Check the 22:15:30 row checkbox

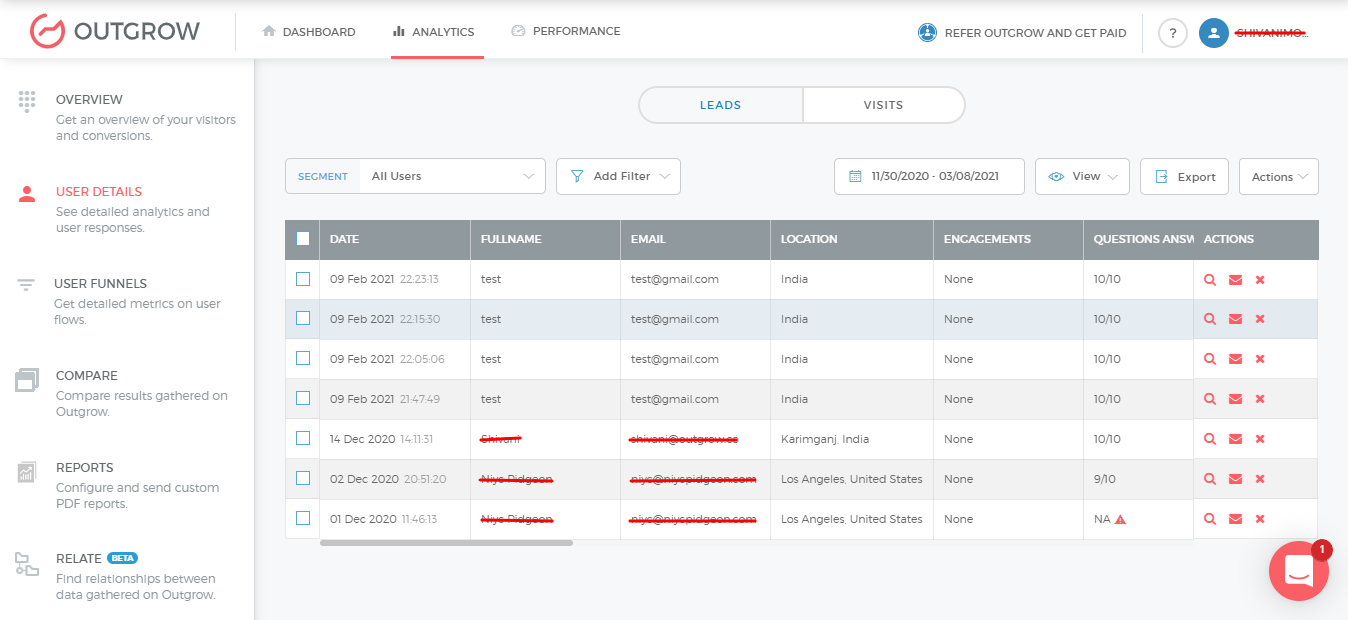303,318
